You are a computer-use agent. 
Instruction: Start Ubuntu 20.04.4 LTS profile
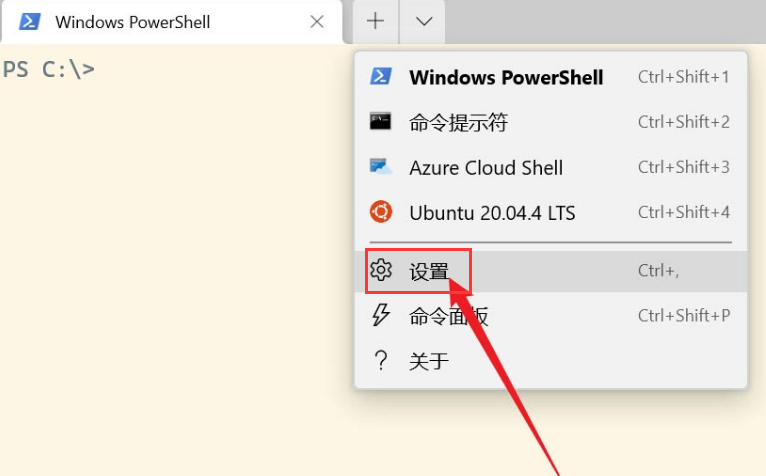pos(492,213)
